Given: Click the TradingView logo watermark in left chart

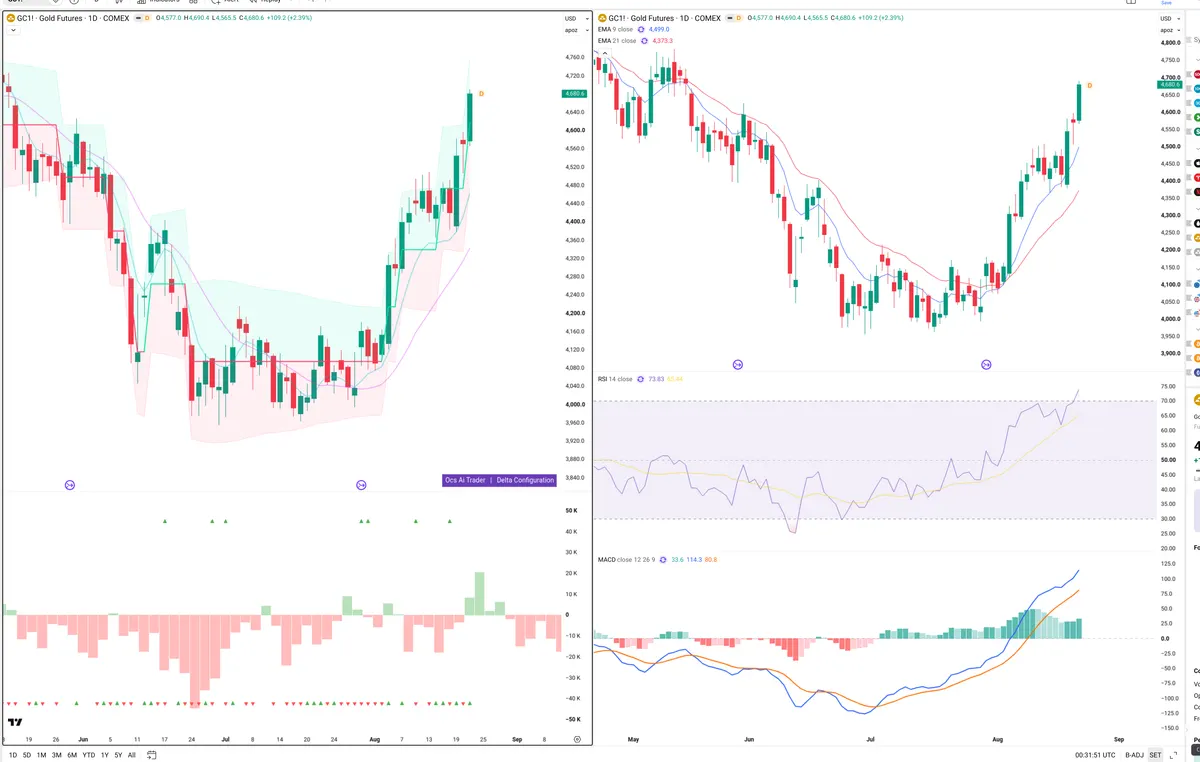Looking at the screenshot, I should click(x=15, y=722).
